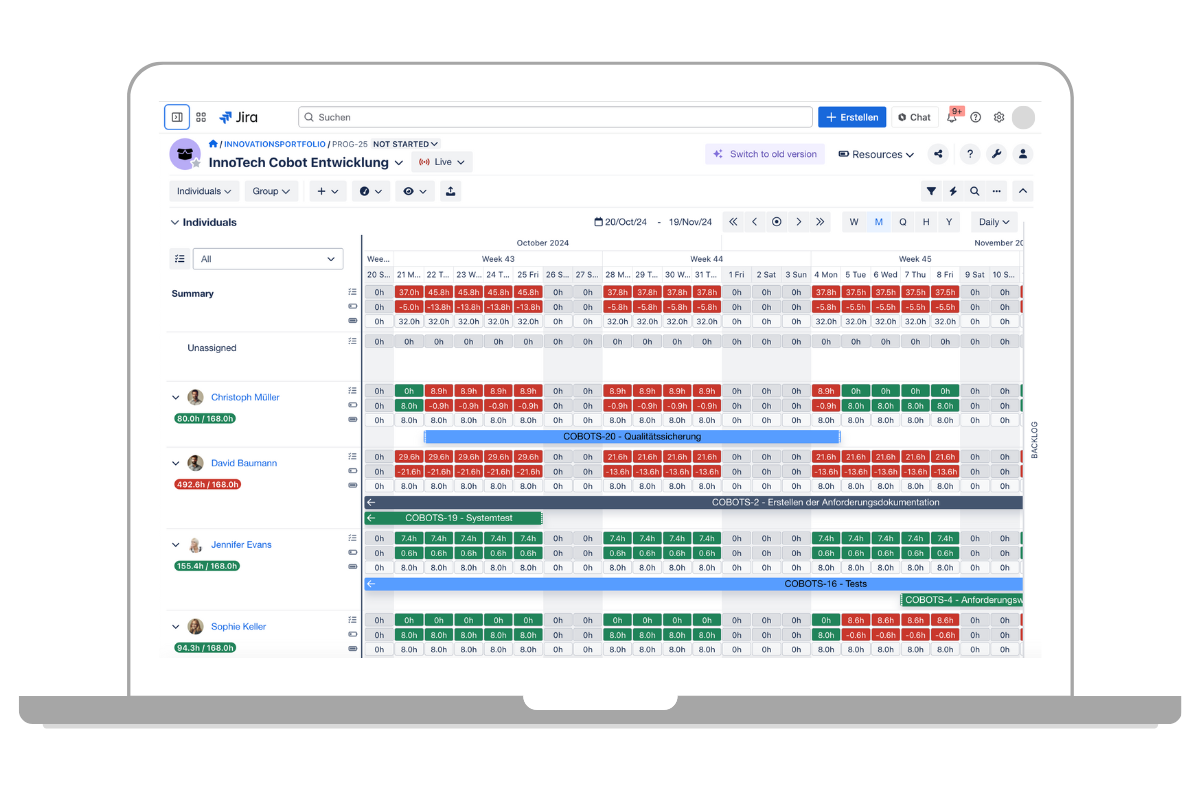The width and height of the screenshot is (1200, 790).
Task: Open the vertical BACKLOG side tab
Action: pos(1034,440)
